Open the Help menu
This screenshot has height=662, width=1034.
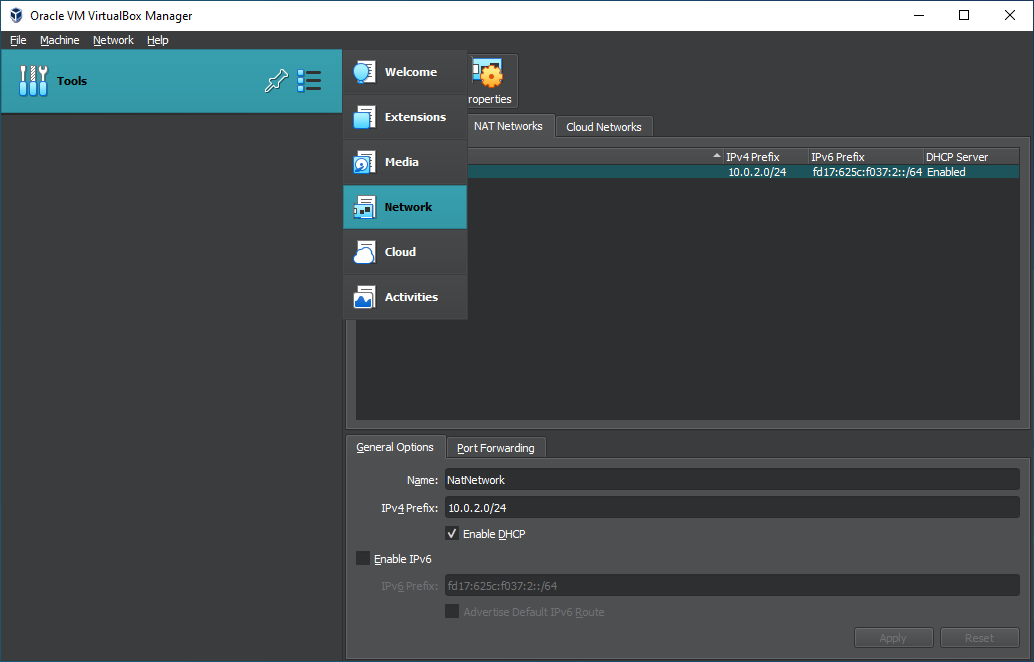tap(158, 40)
